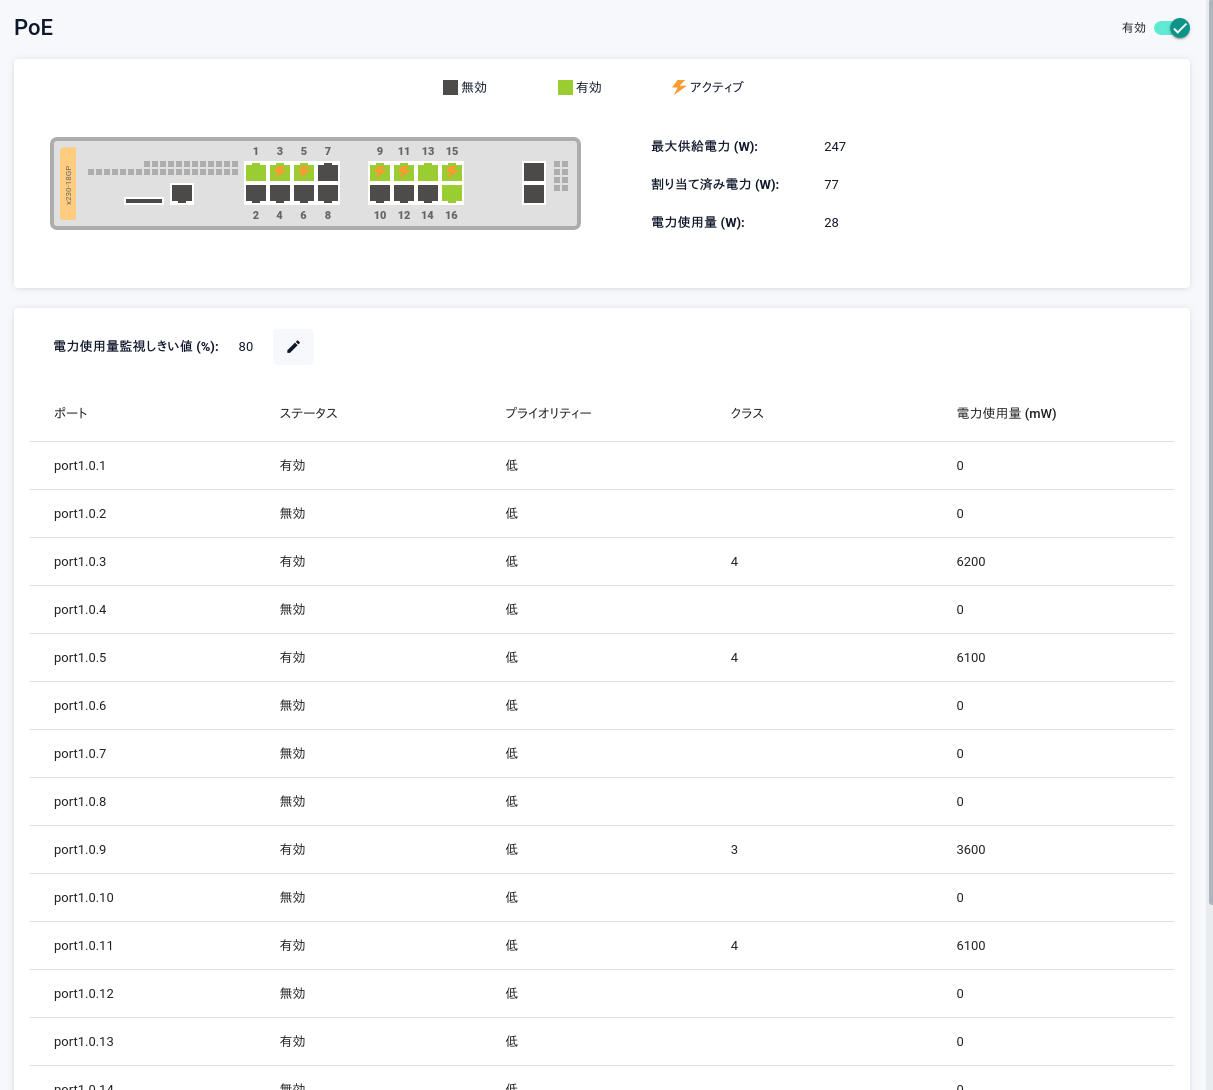Click the threshold value 80
This screenshot has width=1213, height=1090.
pos(246,347)
